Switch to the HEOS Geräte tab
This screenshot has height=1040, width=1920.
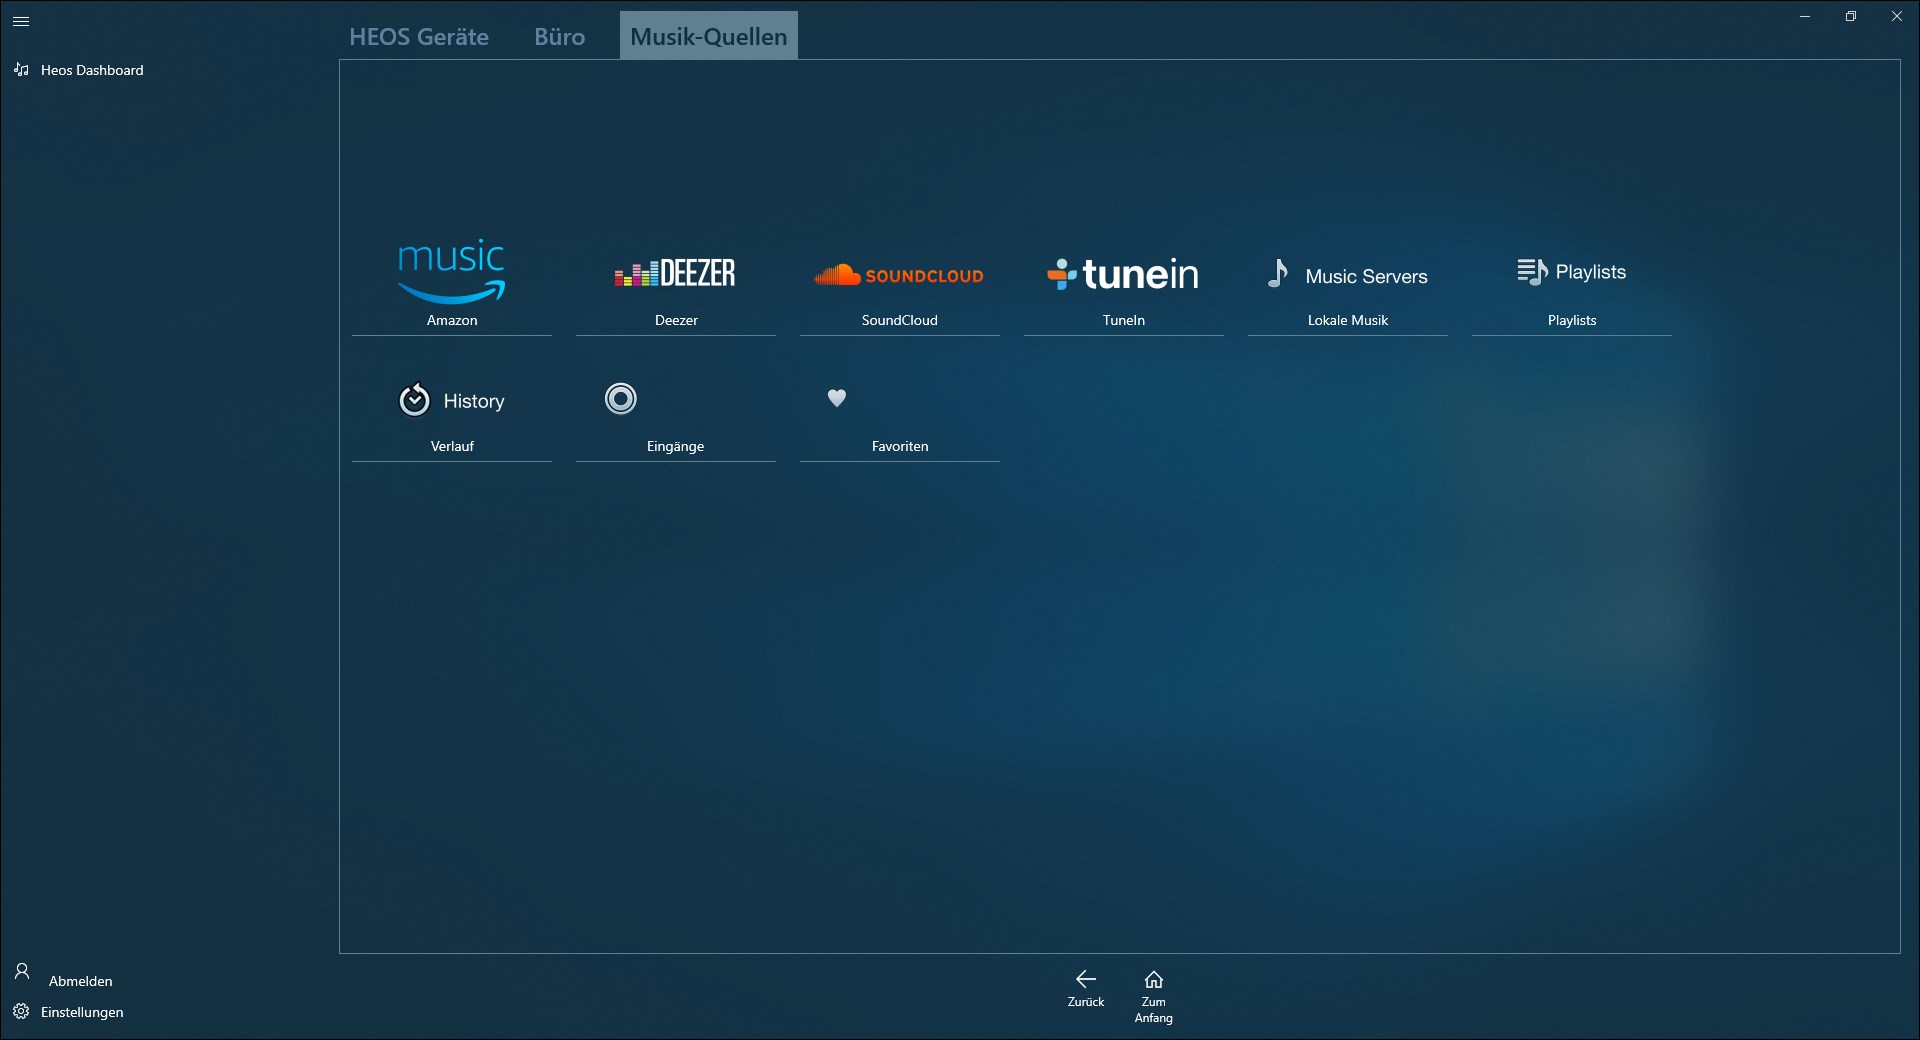click(418, 36)
